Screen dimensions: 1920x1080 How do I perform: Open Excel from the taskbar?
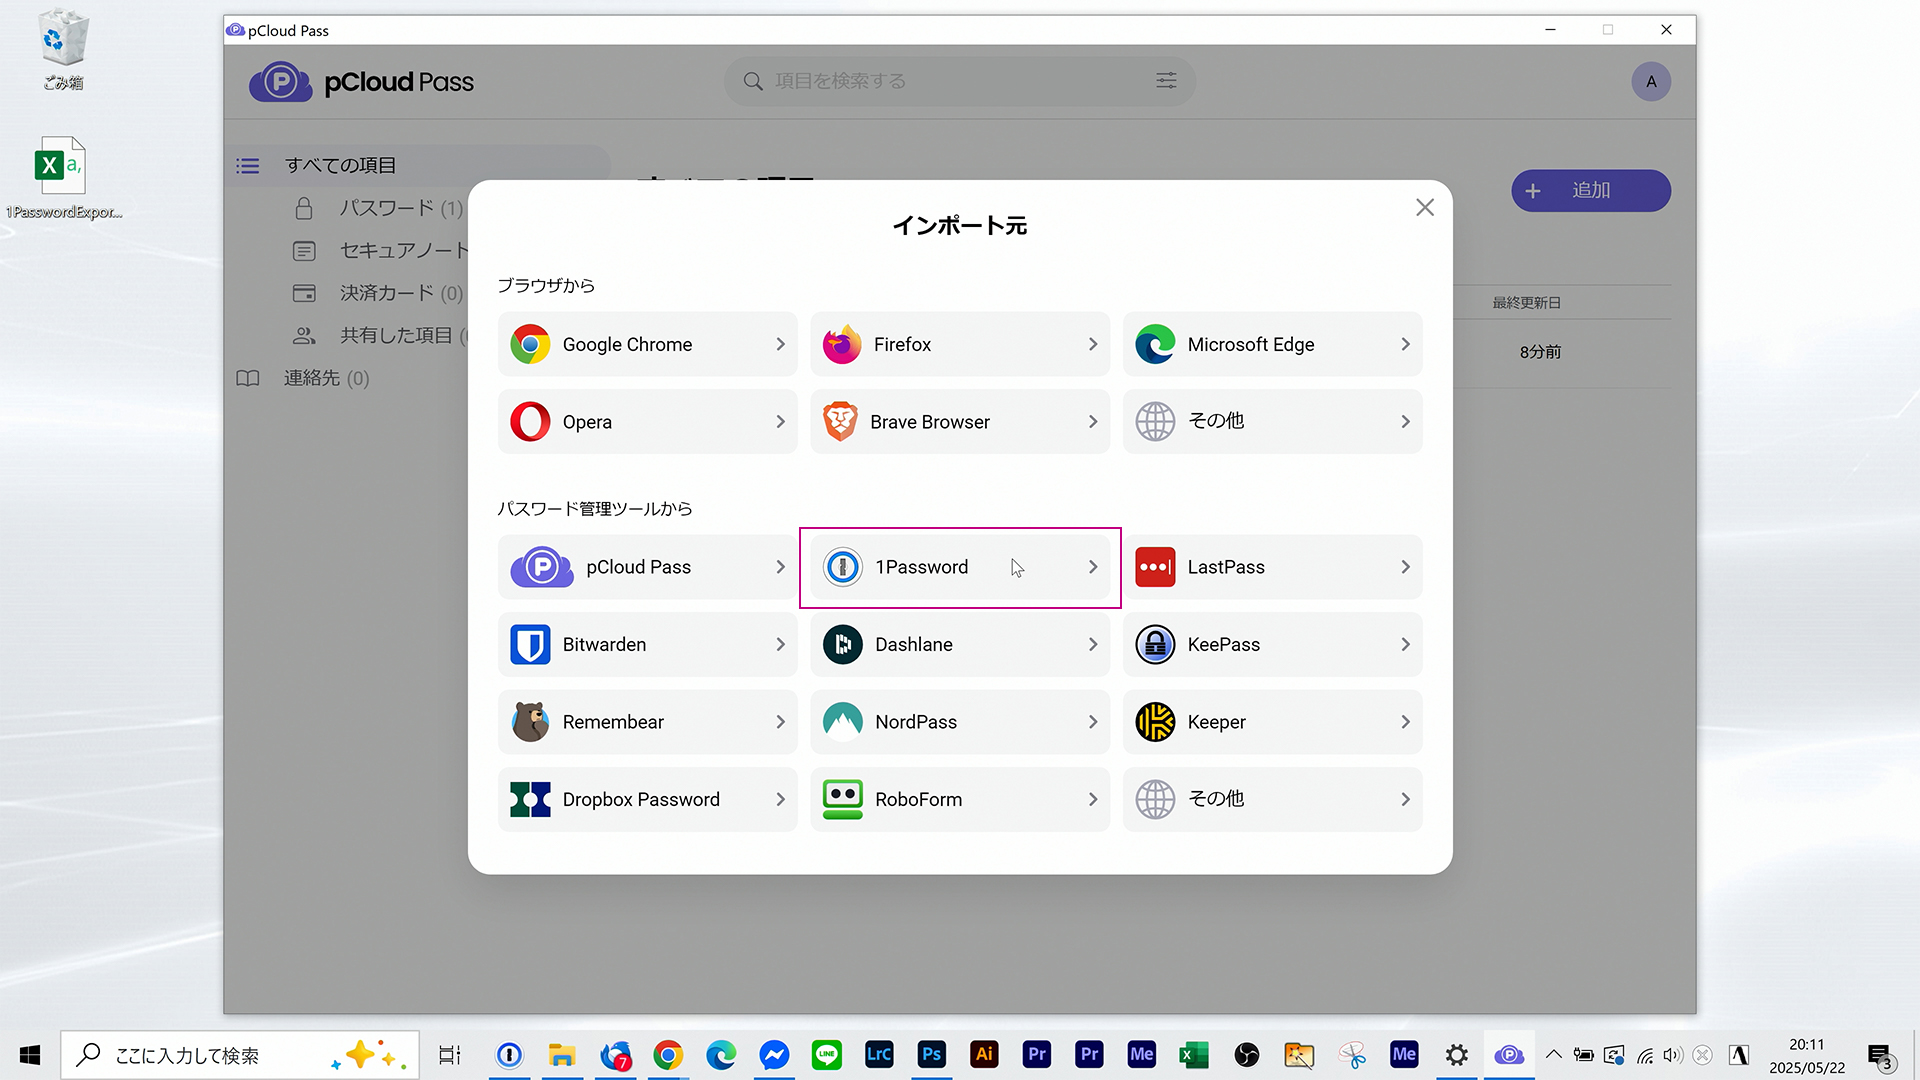(1194, 1055)
